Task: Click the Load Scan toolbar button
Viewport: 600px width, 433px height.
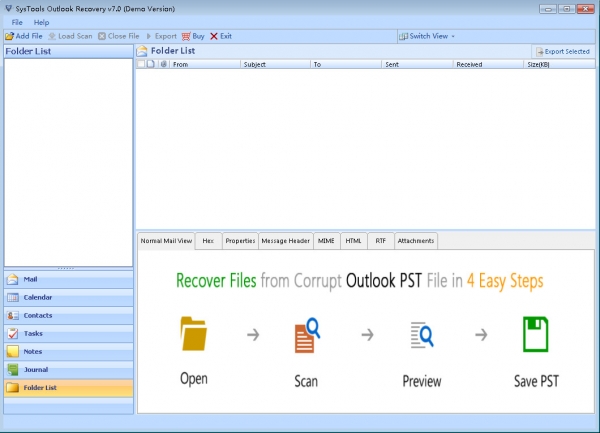Action: 70,36
